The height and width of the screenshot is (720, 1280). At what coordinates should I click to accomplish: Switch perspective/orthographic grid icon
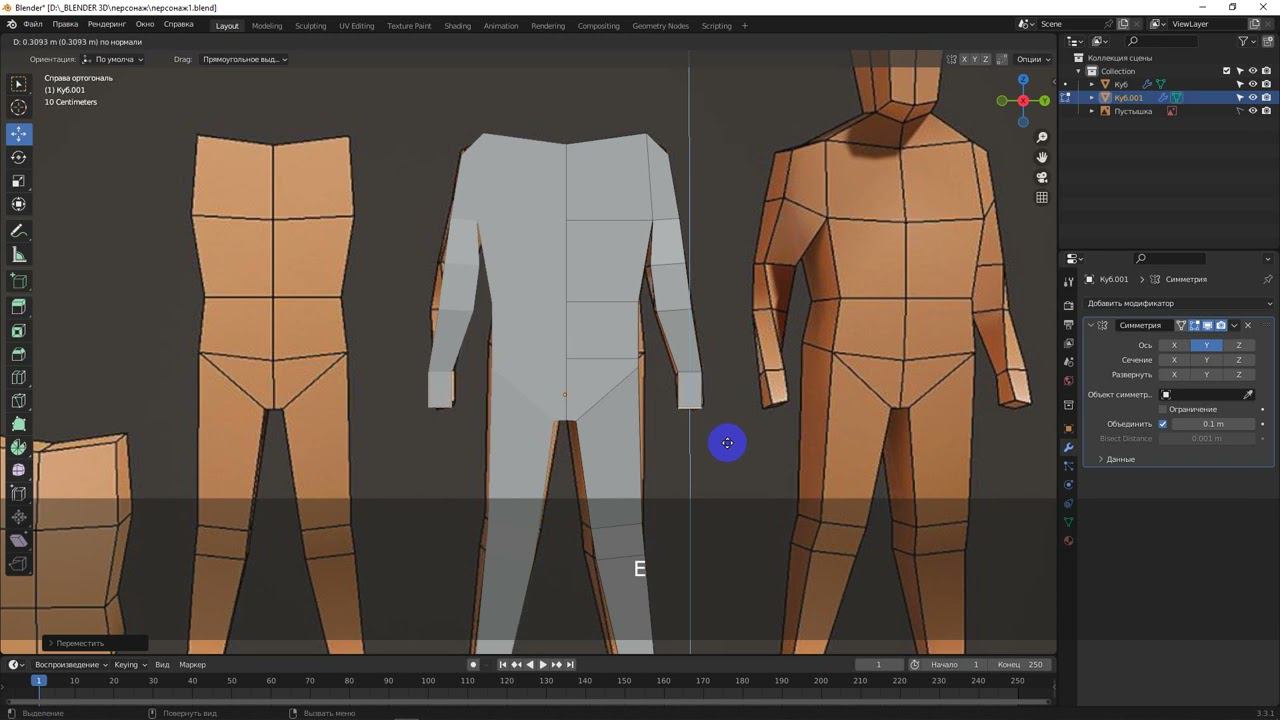[1042, 198]
